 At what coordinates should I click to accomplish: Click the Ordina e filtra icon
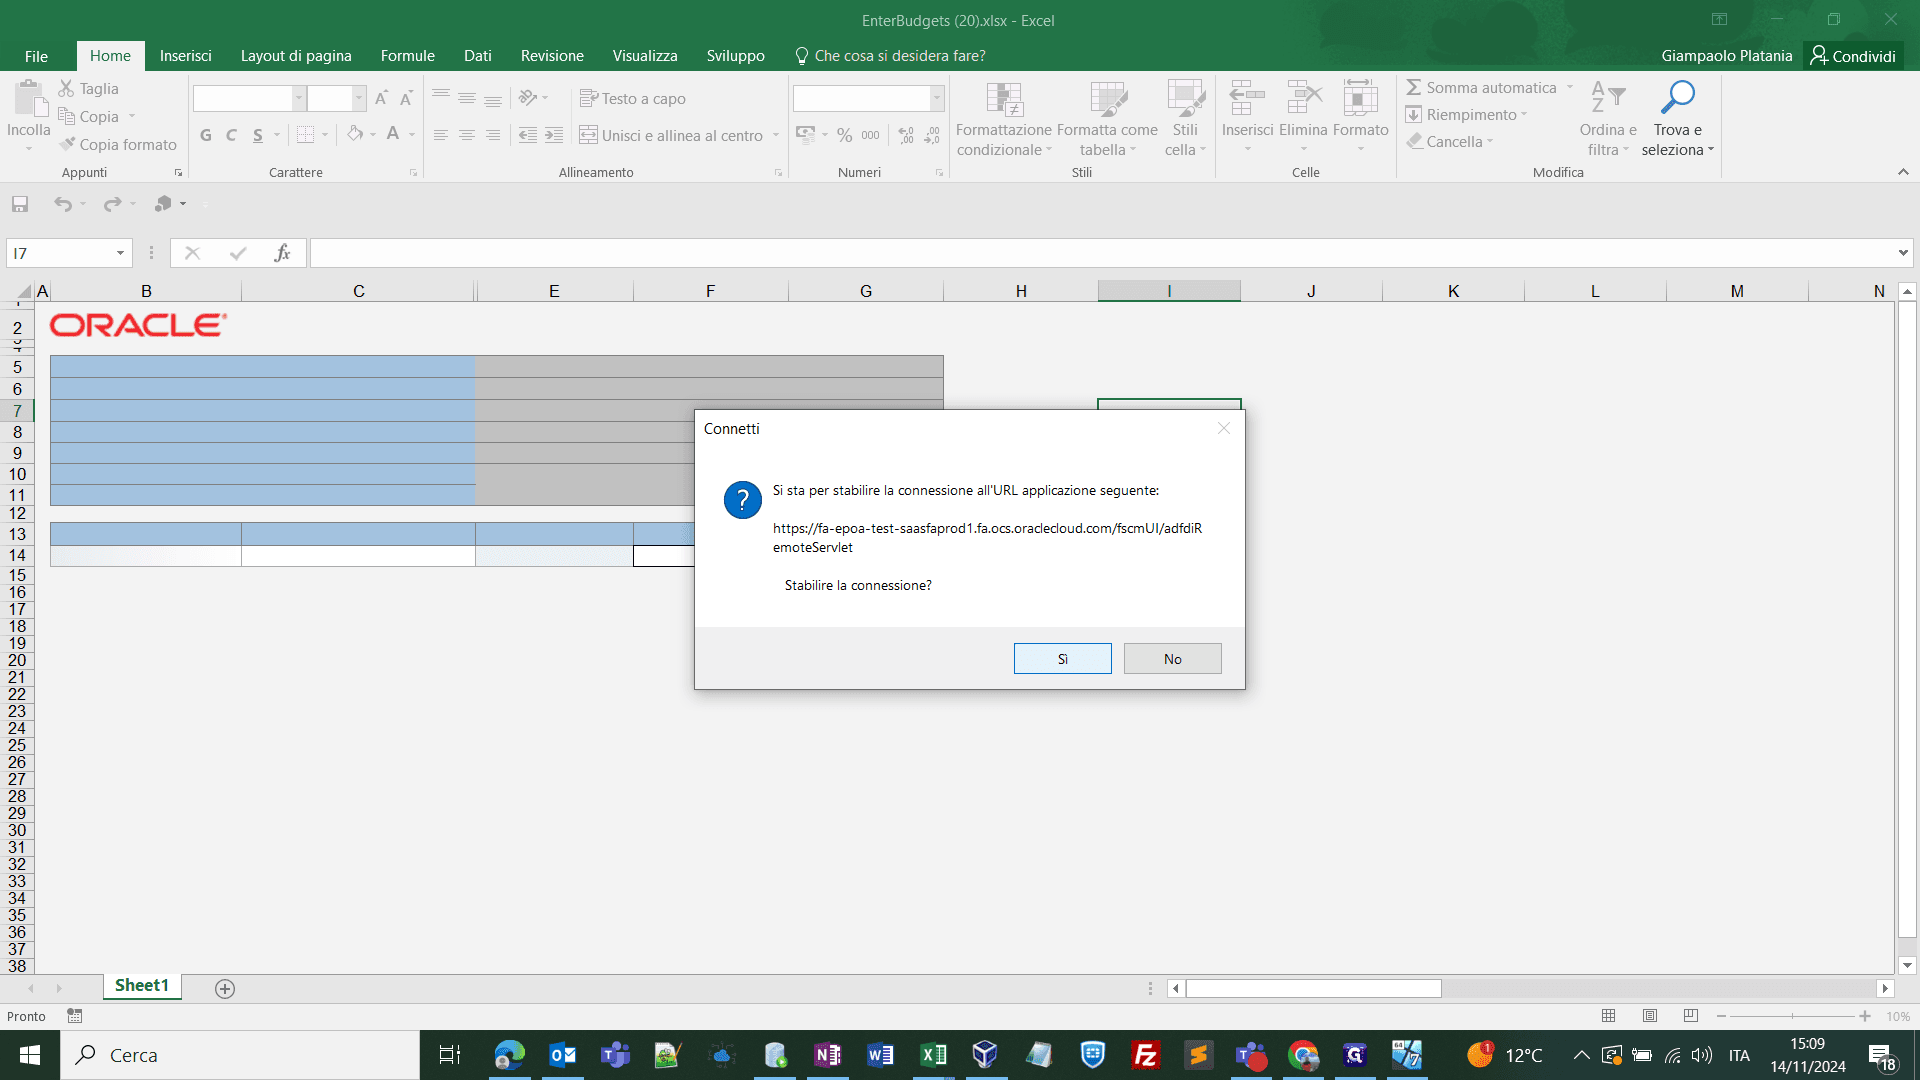coord(1608,98)
